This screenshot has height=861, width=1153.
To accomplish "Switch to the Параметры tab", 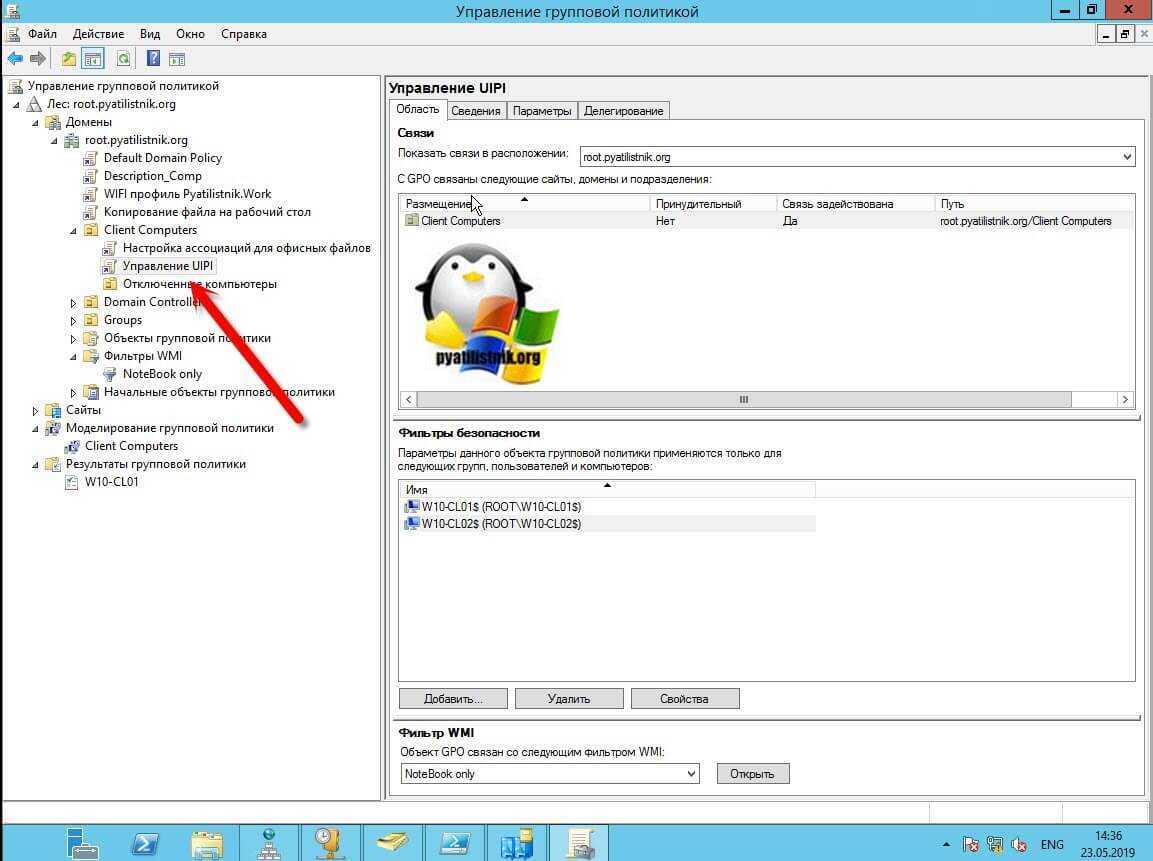I will click(x=542, y=111).
